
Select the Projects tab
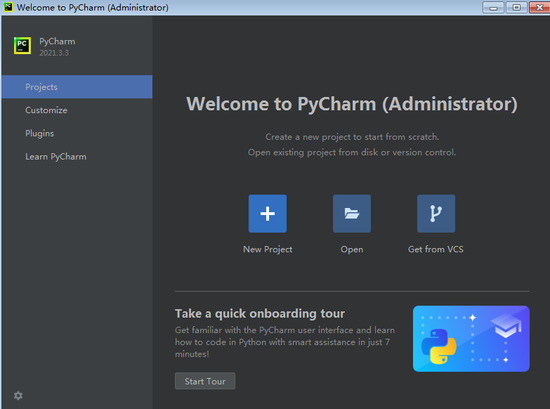coord(77,87)
